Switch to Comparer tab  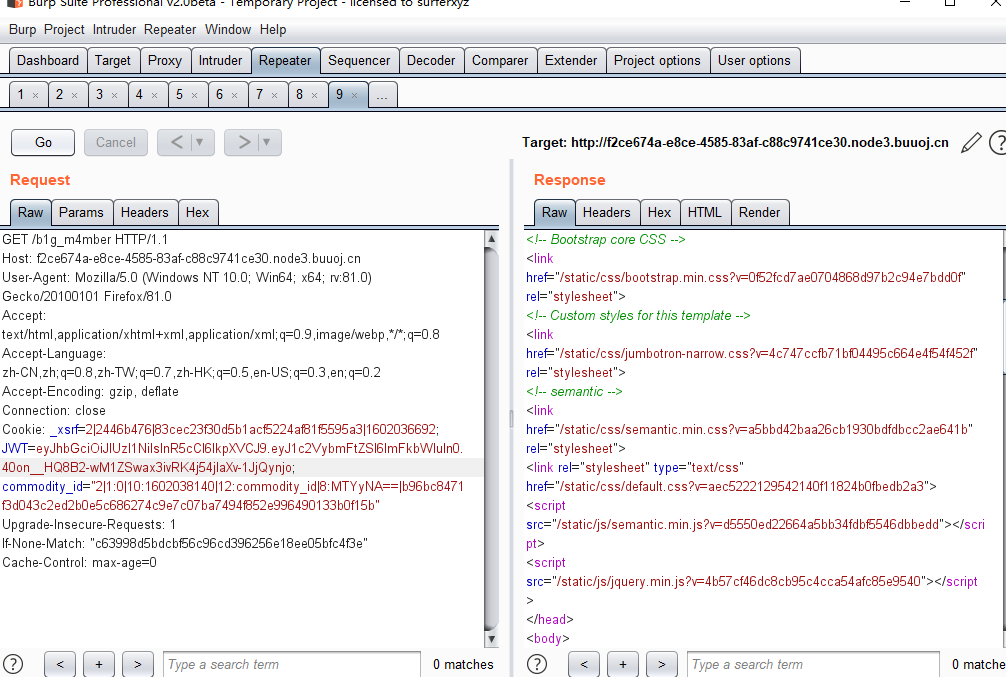pyautogui.click(x=500, y=60)
